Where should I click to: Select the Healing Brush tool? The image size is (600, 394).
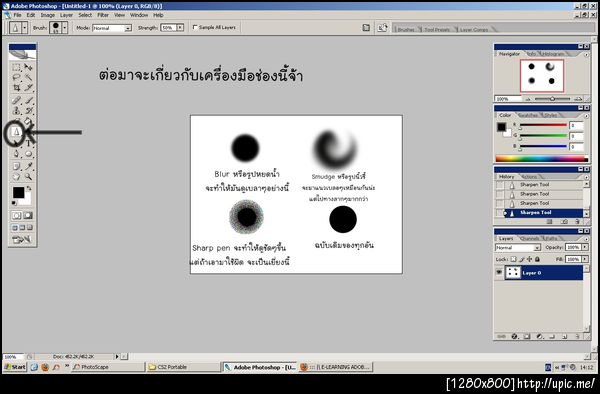point(16,101)
